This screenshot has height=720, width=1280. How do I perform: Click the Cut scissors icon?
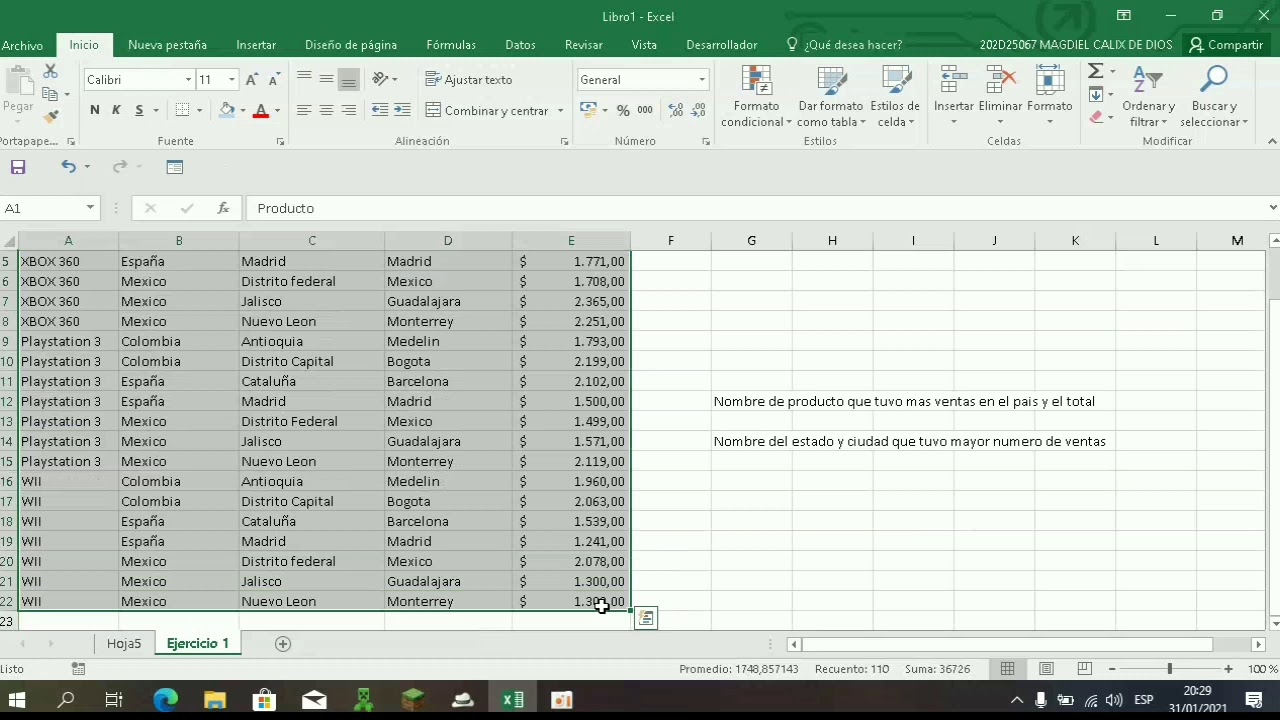click(x=50, y=72)
